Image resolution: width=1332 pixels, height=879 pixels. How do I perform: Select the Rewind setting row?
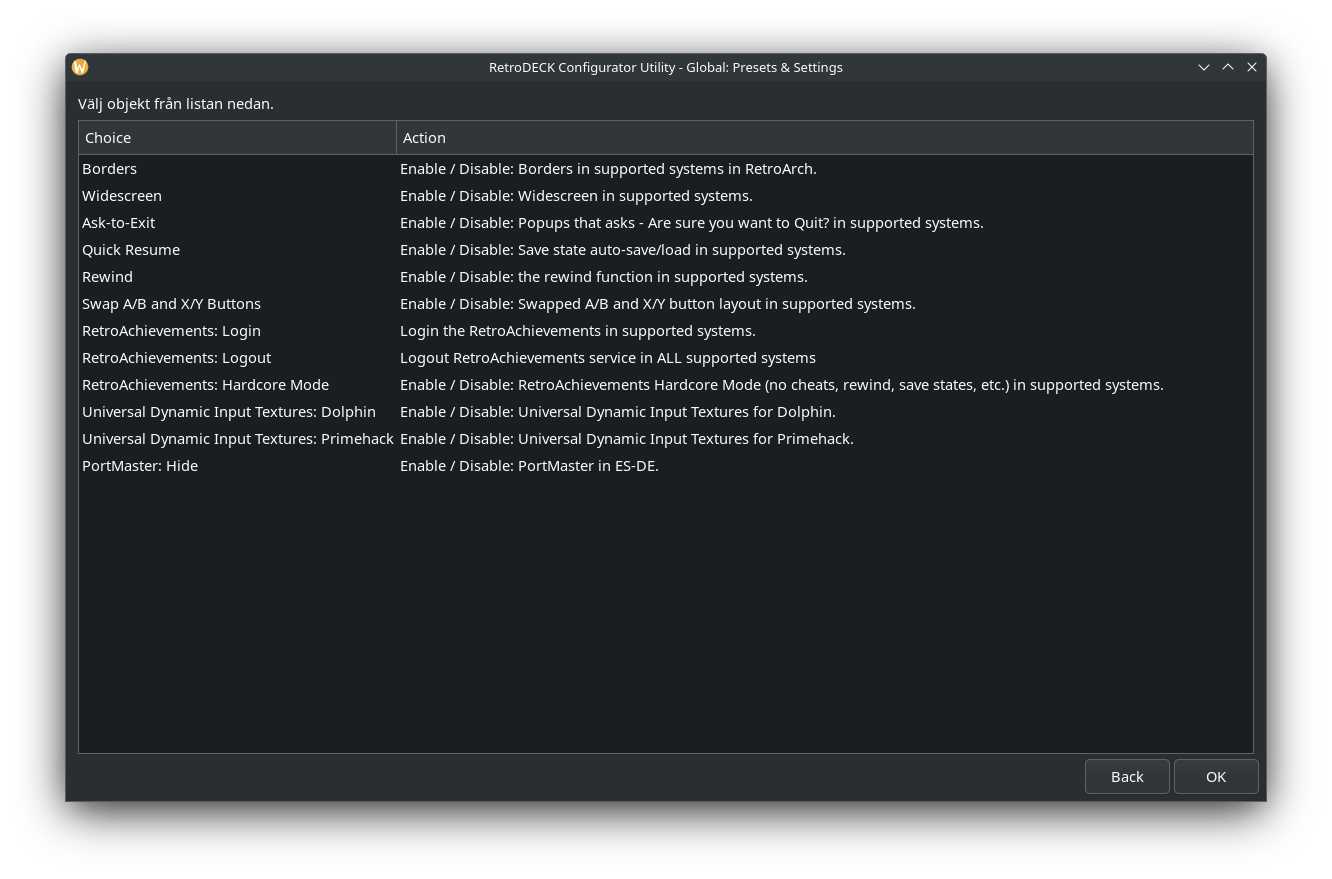coord(108,277)
